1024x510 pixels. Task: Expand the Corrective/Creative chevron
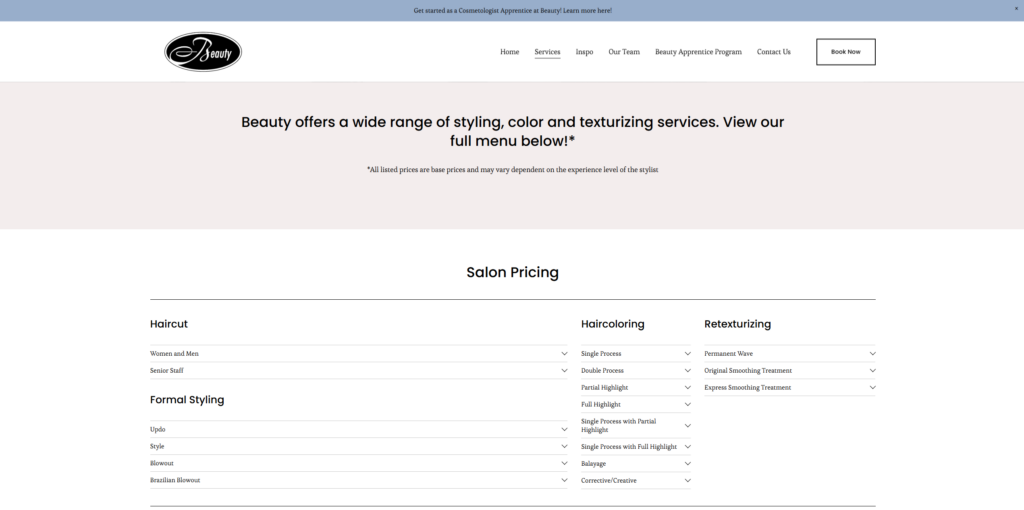[687, 480]
